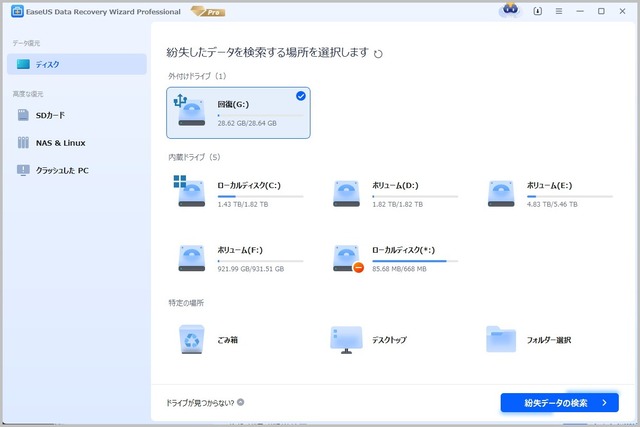Viewport: 640px width, 427px height.
Task: Click the ローカルディスク(C:) label
Action: click(x=249, y=185)
